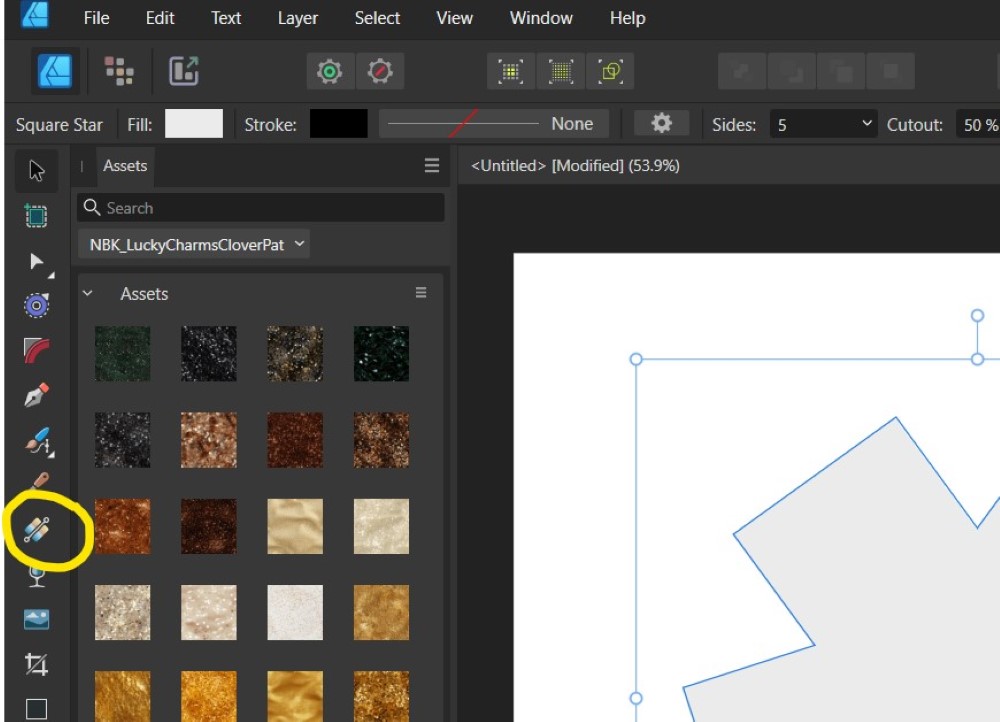The image size is (1000, 722).
Task: Switch to the Export persona
Action: 184,71
